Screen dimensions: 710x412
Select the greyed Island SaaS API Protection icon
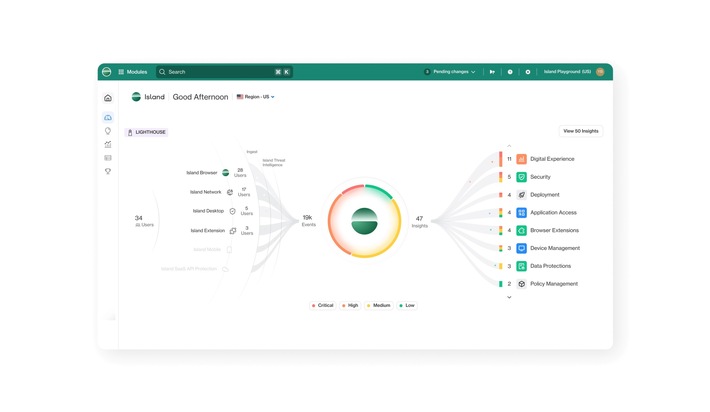[225, 269]
